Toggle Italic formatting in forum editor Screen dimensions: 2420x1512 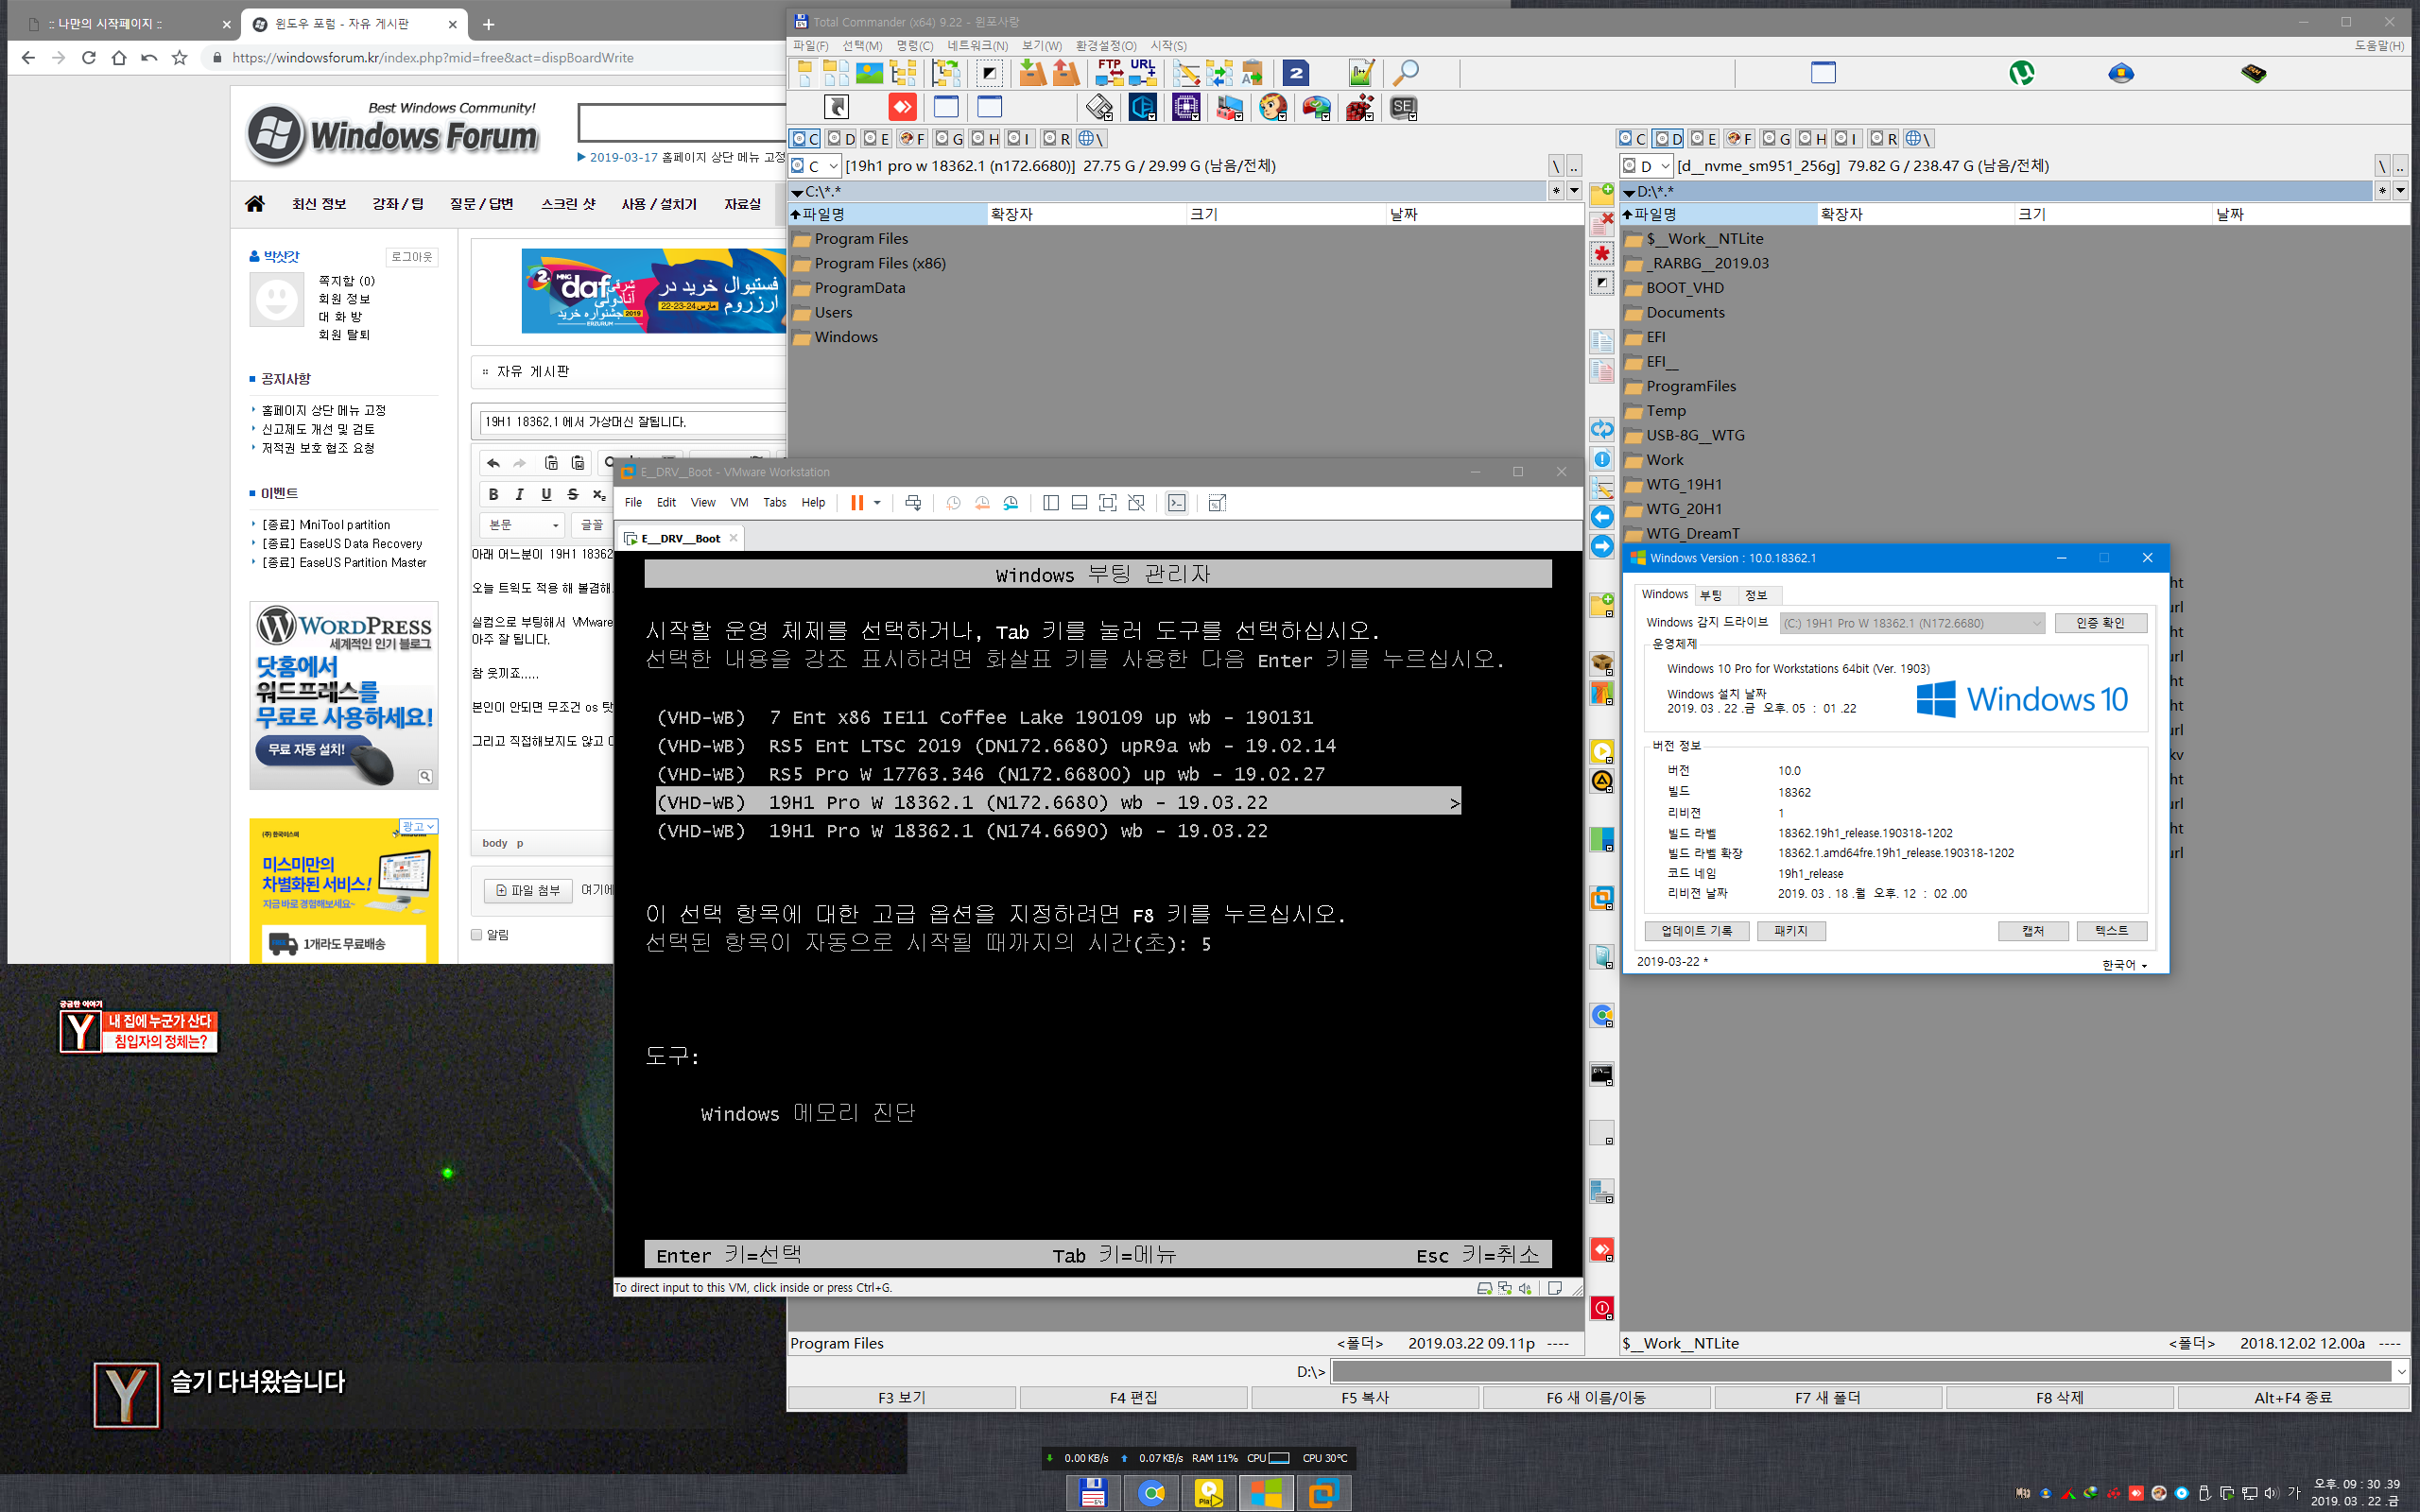pos(520,494)
